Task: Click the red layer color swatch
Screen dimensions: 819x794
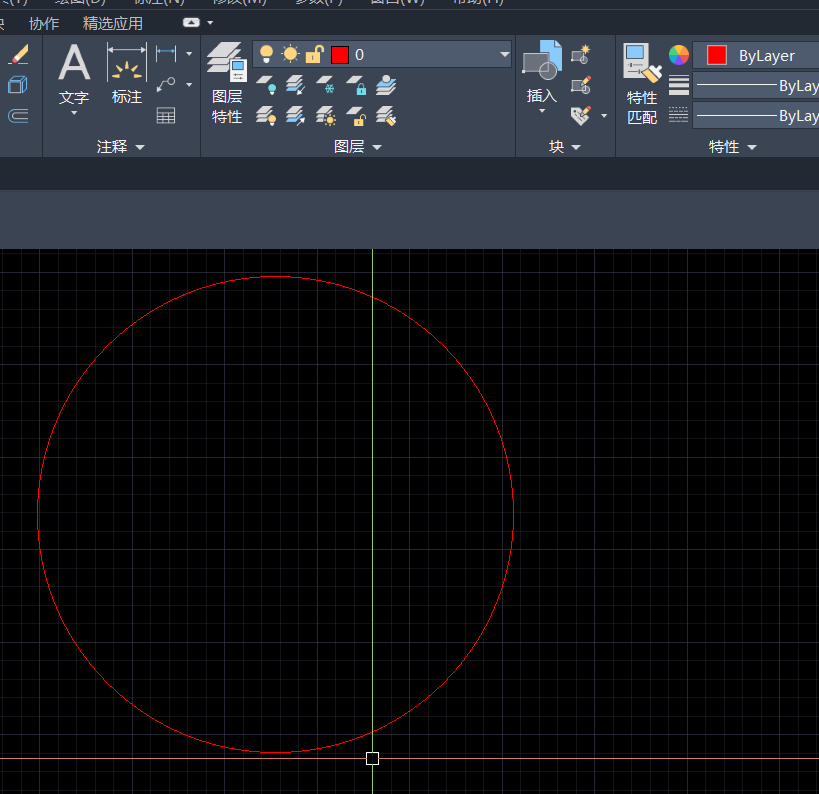Action: click(x=340, y=55)
